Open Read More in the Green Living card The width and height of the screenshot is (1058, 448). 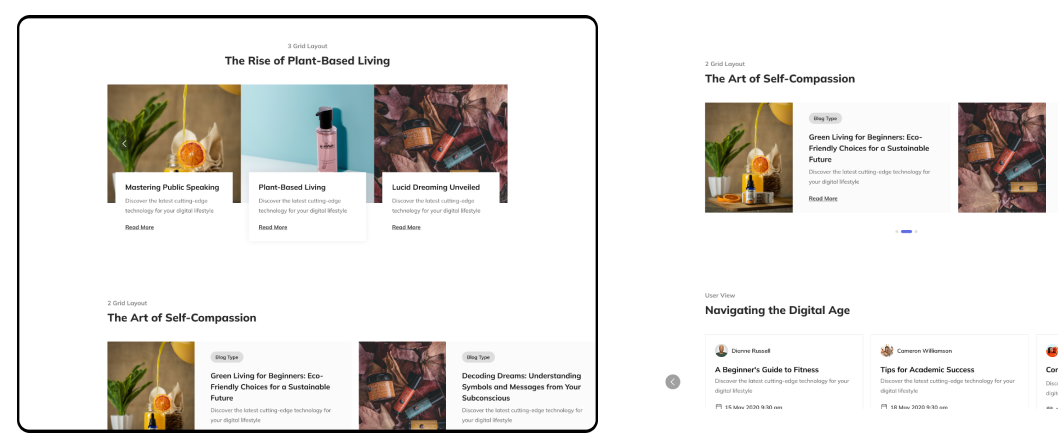coord(823,198)
